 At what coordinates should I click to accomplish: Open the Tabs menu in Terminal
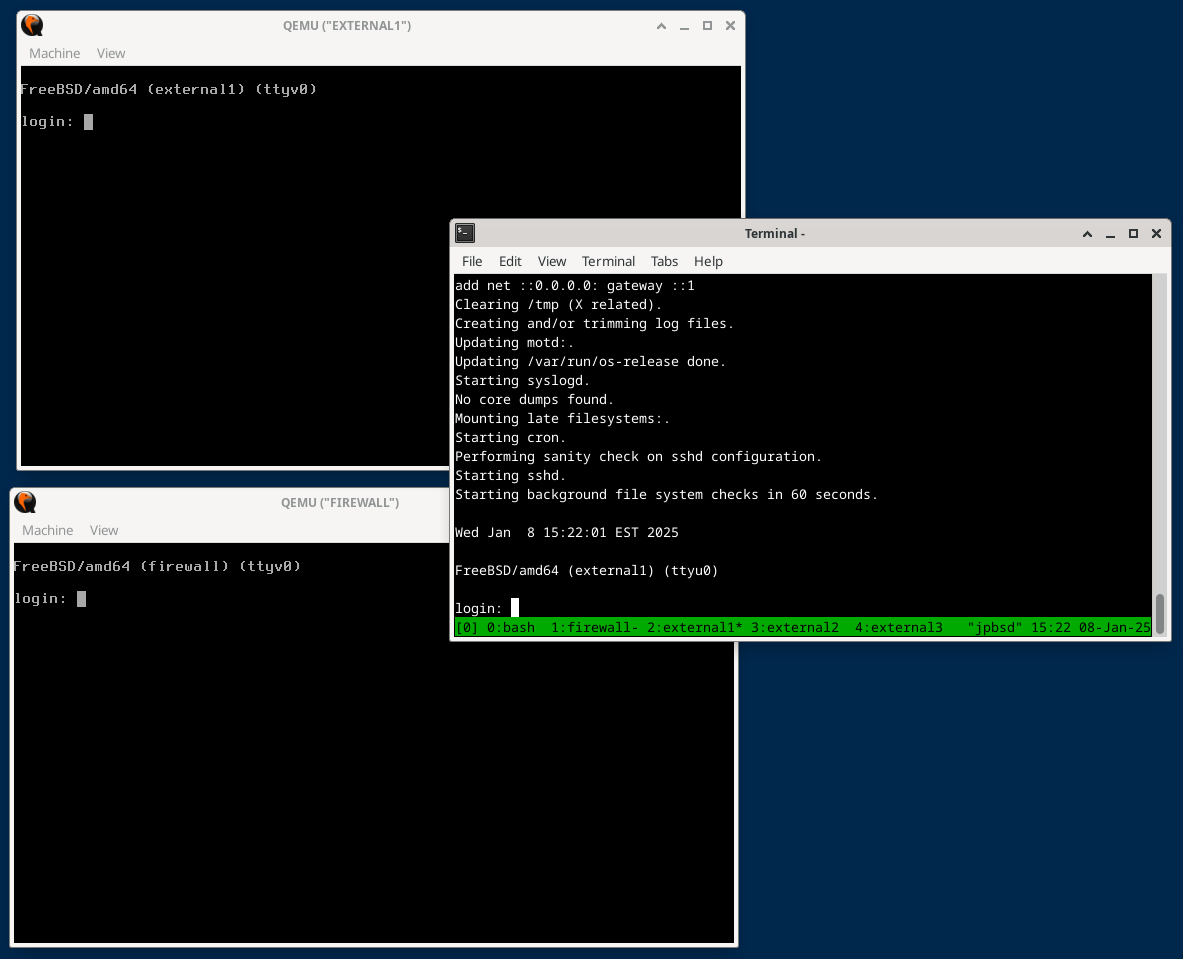click(x=664, y=261)
